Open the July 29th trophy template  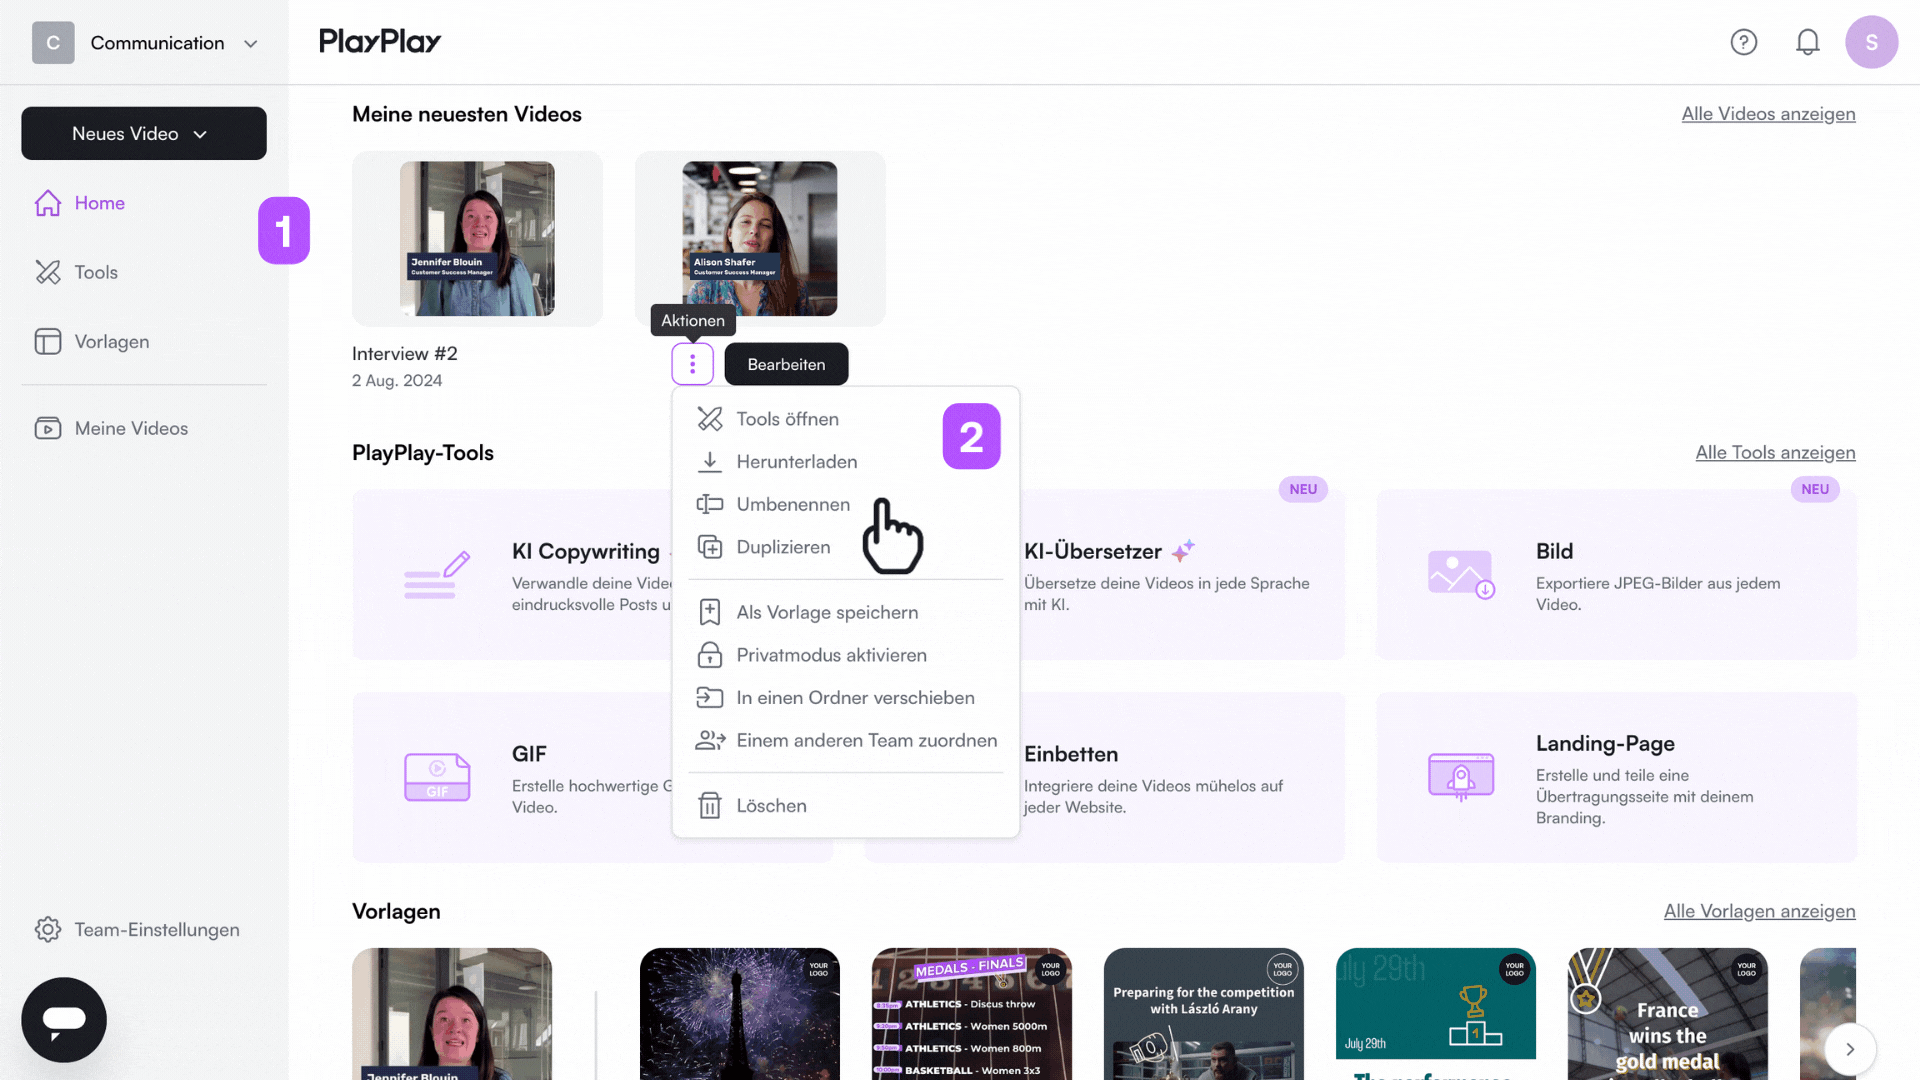[x=1436, y=1014]
